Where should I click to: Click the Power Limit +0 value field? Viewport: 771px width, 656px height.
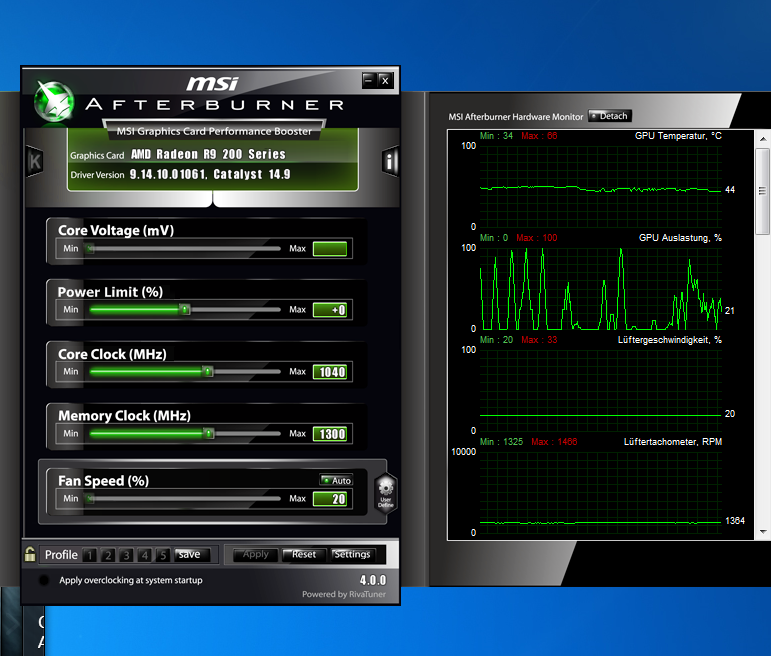(330, 310)
